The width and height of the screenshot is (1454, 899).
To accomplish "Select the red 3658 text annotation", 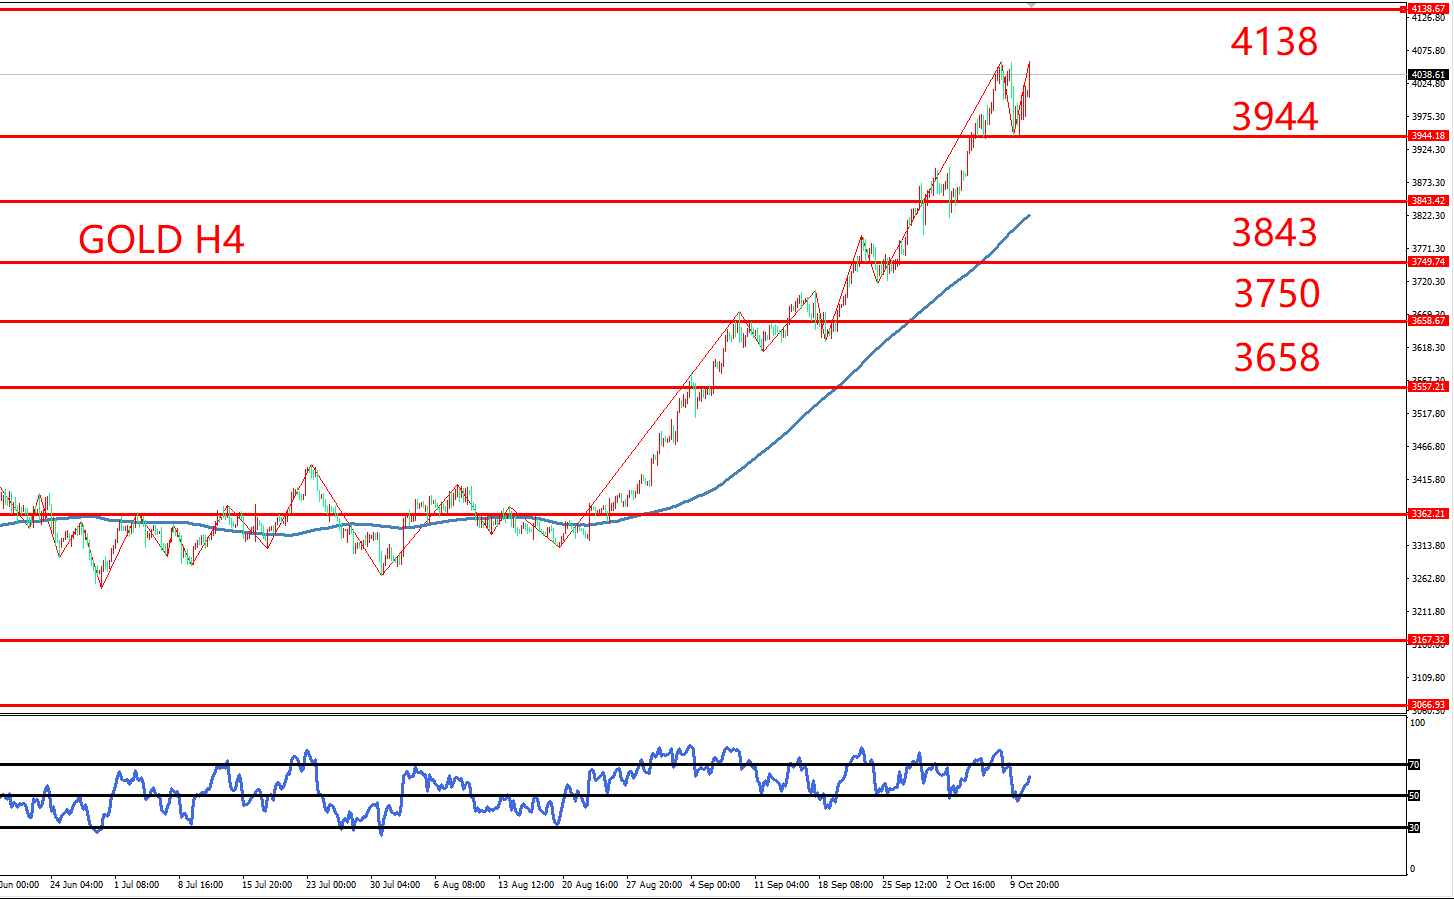I will click(1276, 358).
